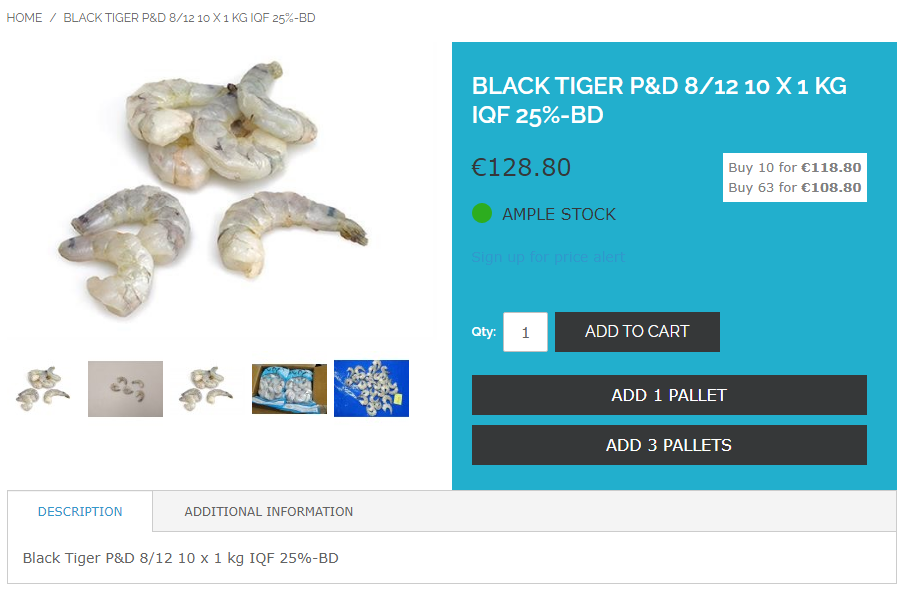Screen dimensions: 901x589
Task: Click the AMPLE STOCK label
Action: tap(559, 214)
